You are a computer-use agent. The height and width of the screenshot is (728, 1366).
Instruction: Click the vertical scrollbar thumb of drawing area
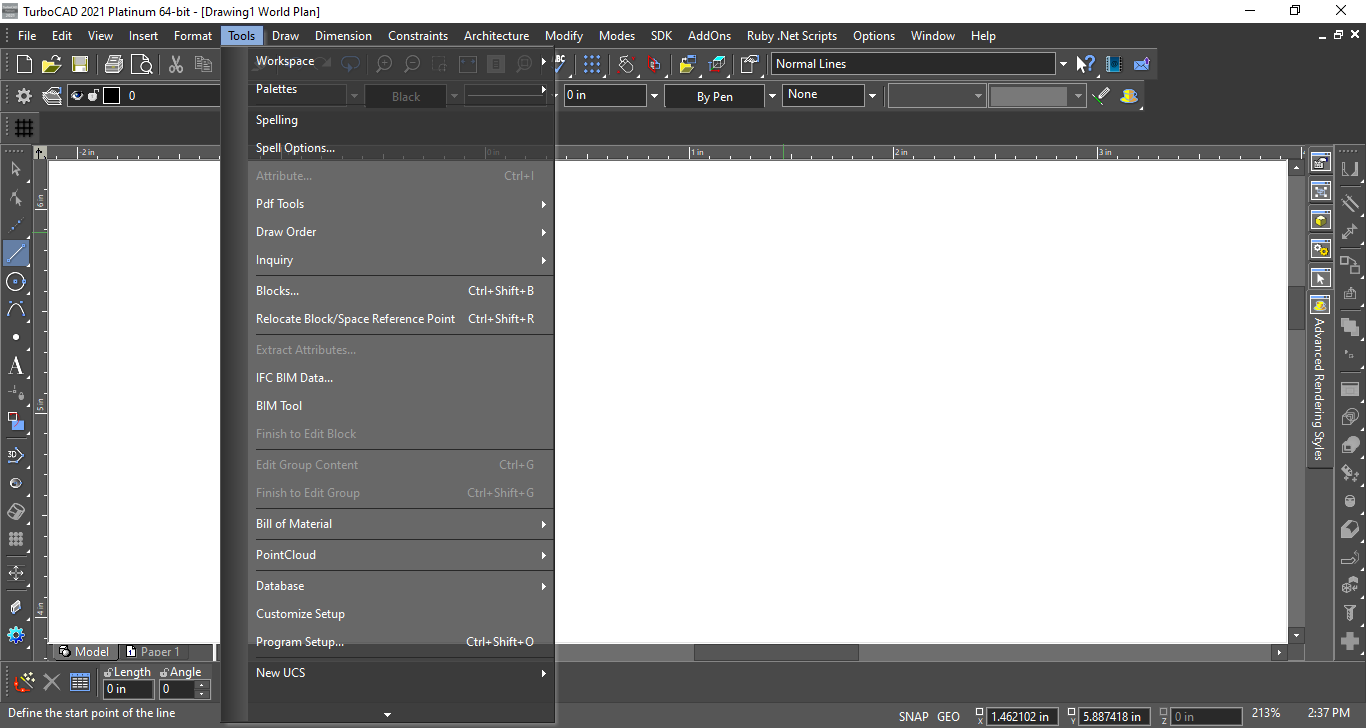(1296, 308)
